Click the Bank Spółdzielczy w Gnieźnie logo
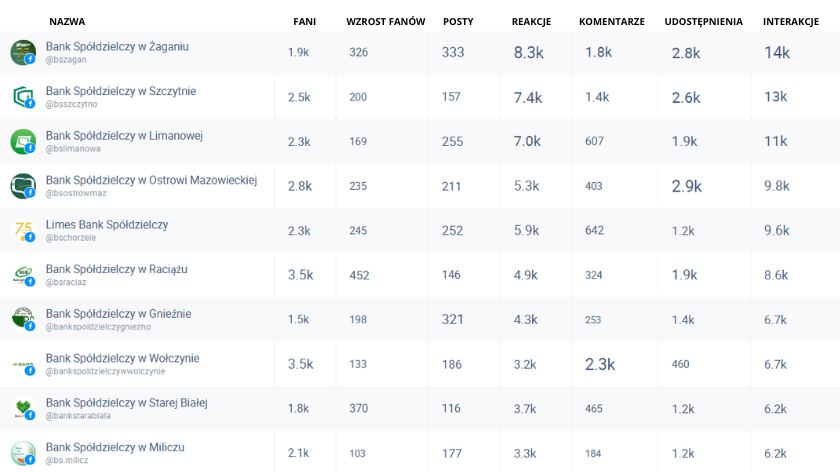The height and width of the screenshot is (472, 840). pos(23,319)
